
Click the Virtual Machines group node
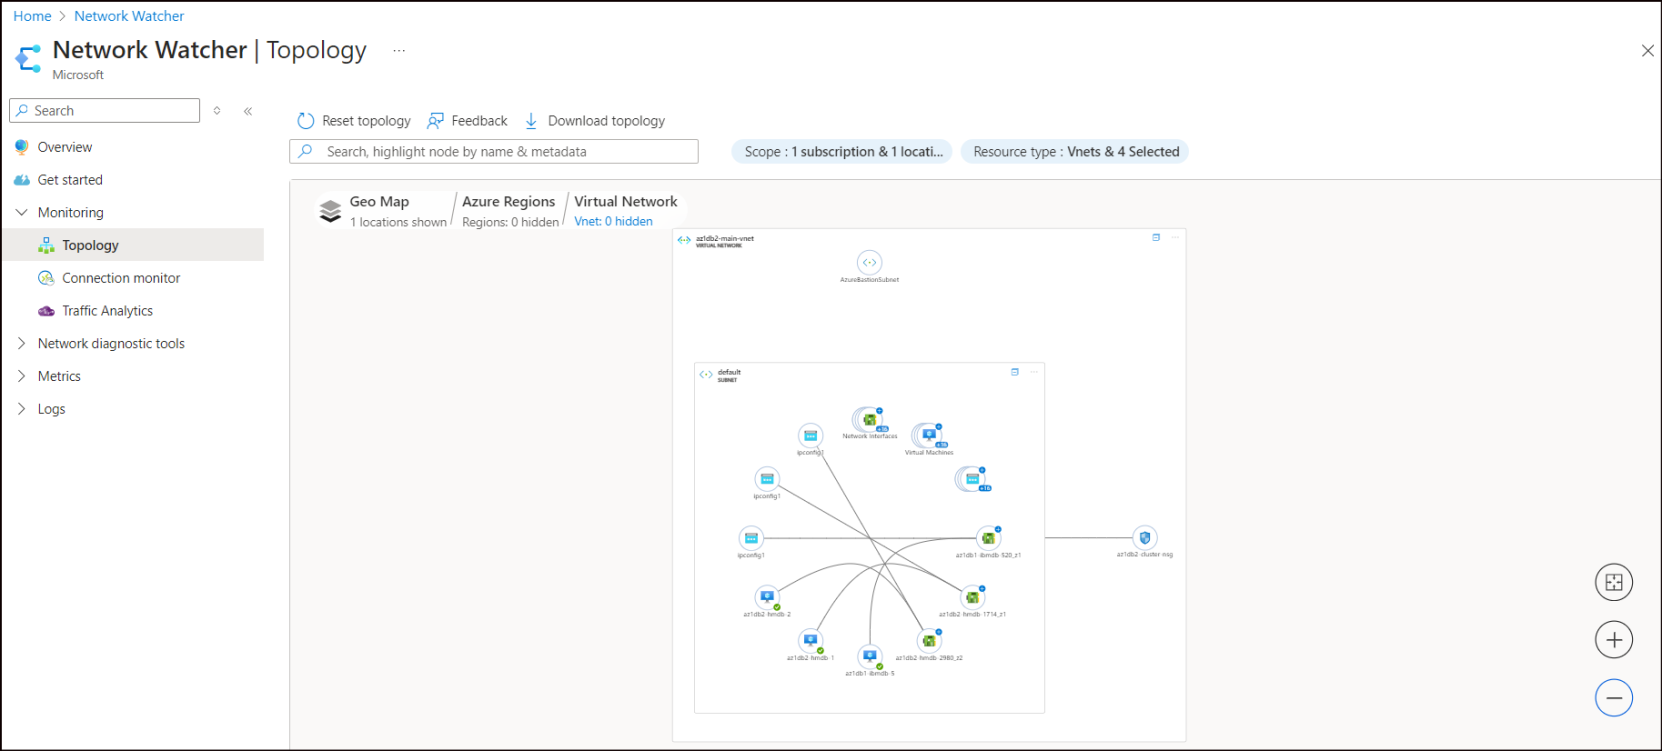(929, 436)
